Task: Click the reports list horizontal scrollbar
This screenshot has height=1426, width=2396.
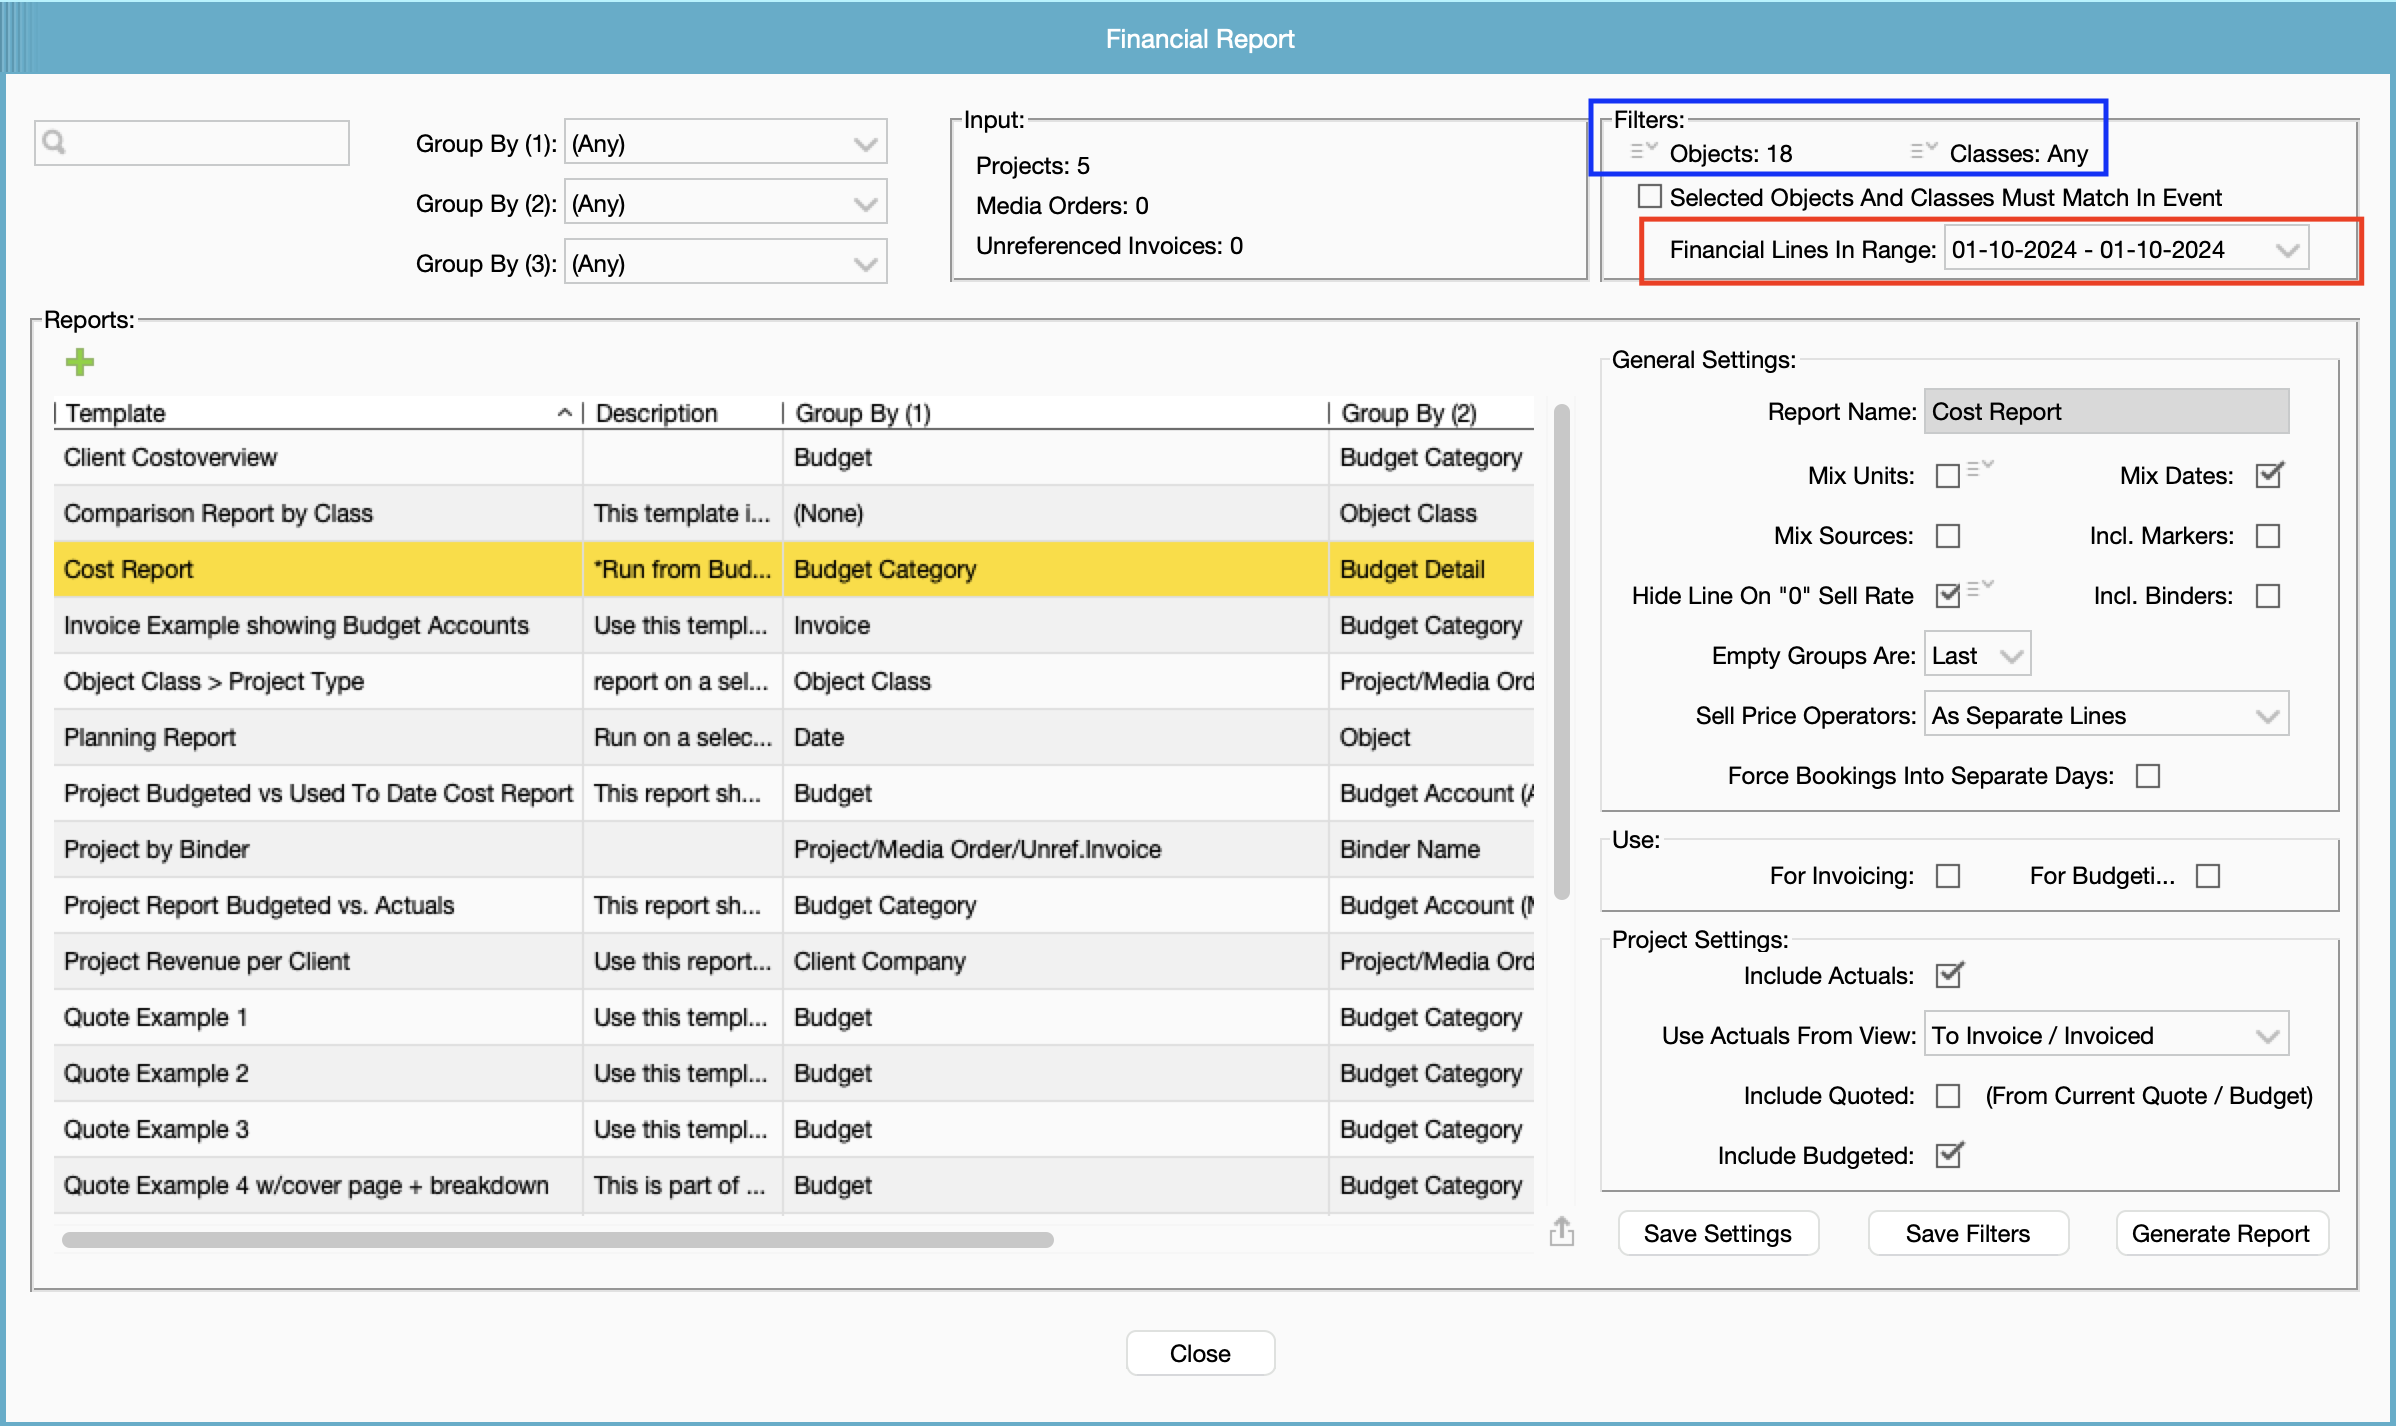Action: coord(557,1240)
